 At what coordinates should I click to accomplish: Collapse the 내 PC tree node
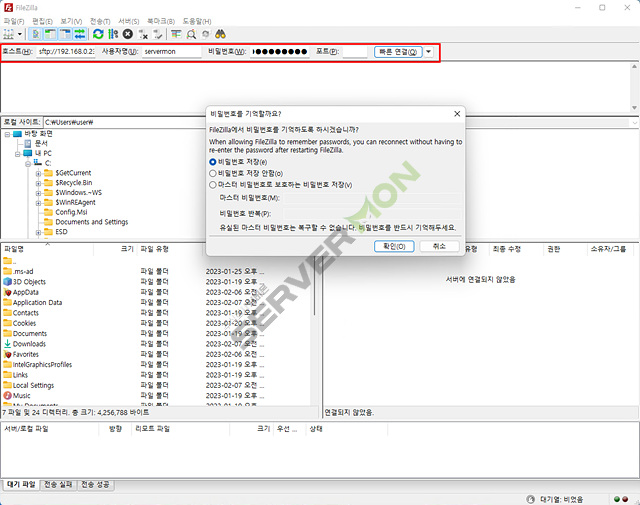[18, 154]
